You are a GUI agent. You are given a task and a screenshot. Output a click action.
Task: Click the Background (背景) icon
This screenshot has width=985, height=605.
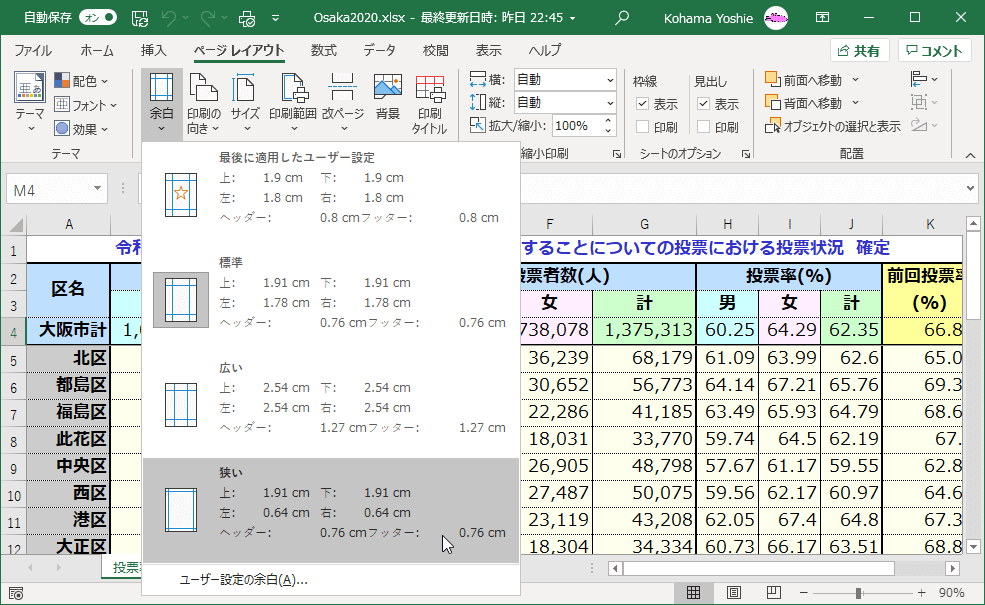[387, 100]
